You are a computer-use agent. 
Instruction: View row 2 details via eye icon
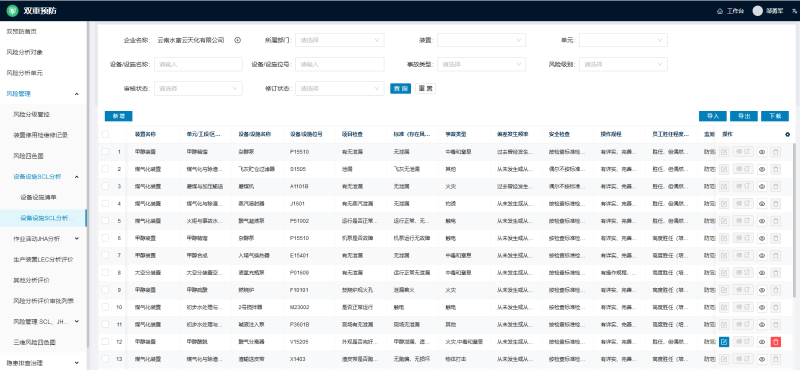tap(762, 169)
